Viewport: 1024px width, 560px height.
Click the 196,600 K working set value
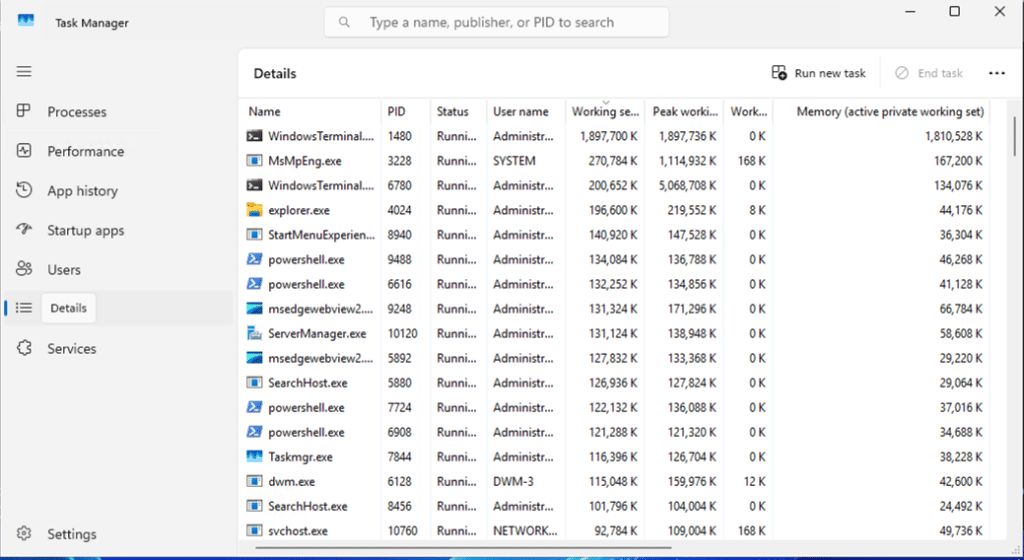click(613, 210)
